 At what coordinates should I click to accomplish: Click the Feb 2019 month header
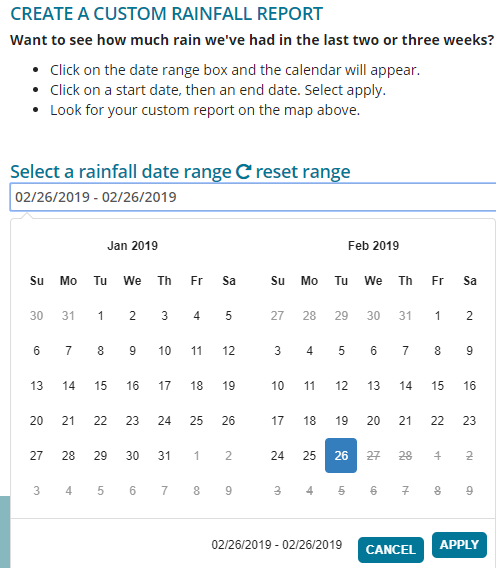[x=374, y=246]
